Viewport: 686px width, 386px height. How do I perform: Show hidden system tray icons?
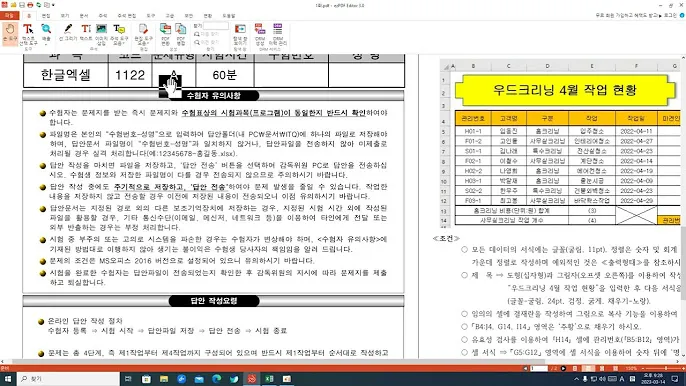point(577,379)
